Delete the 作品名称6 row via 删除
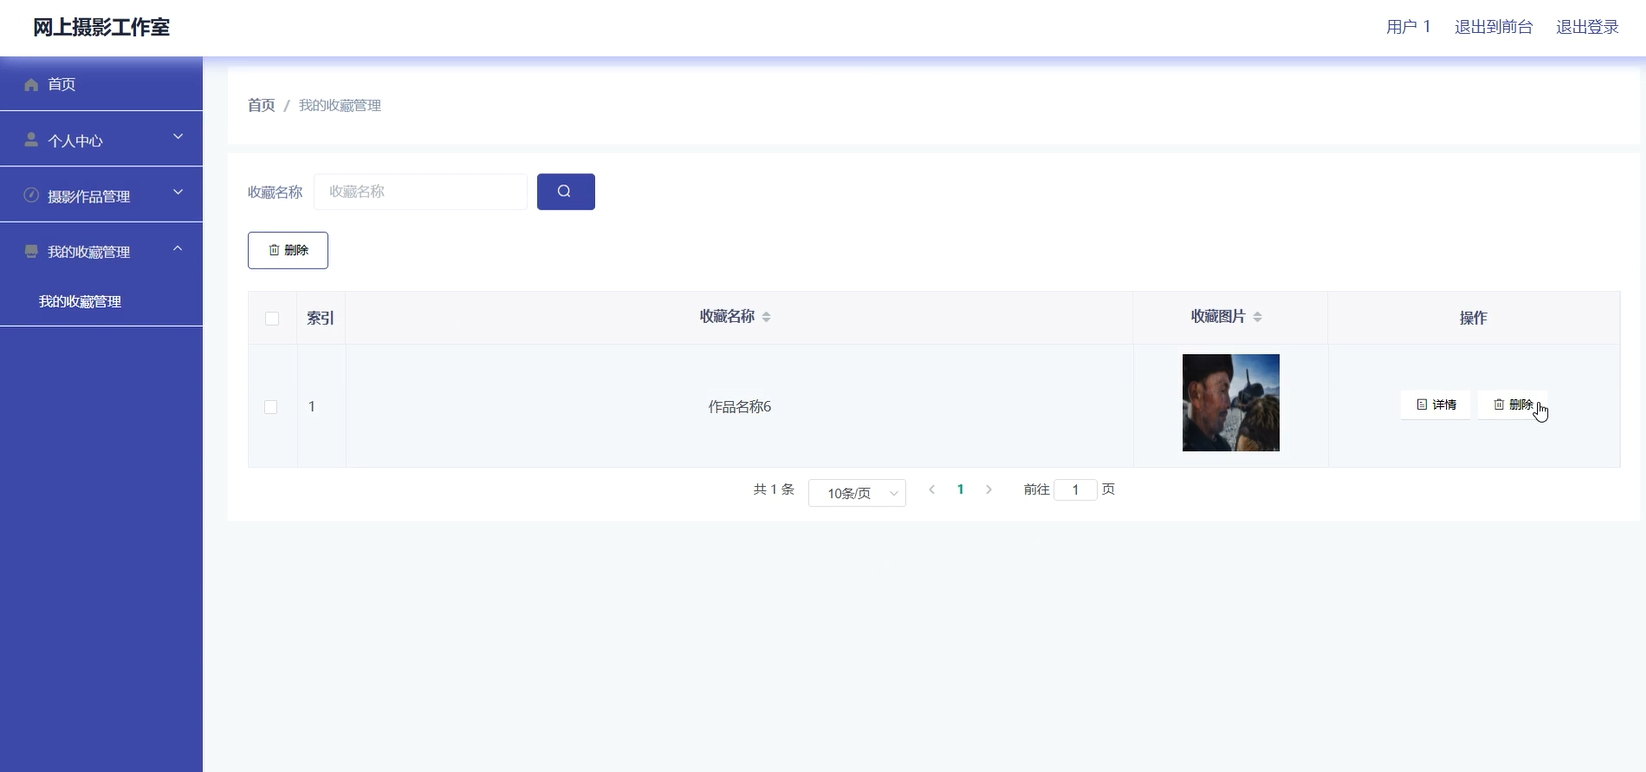The height and width of the screenshot is (772, 1646). [1513, 405]
